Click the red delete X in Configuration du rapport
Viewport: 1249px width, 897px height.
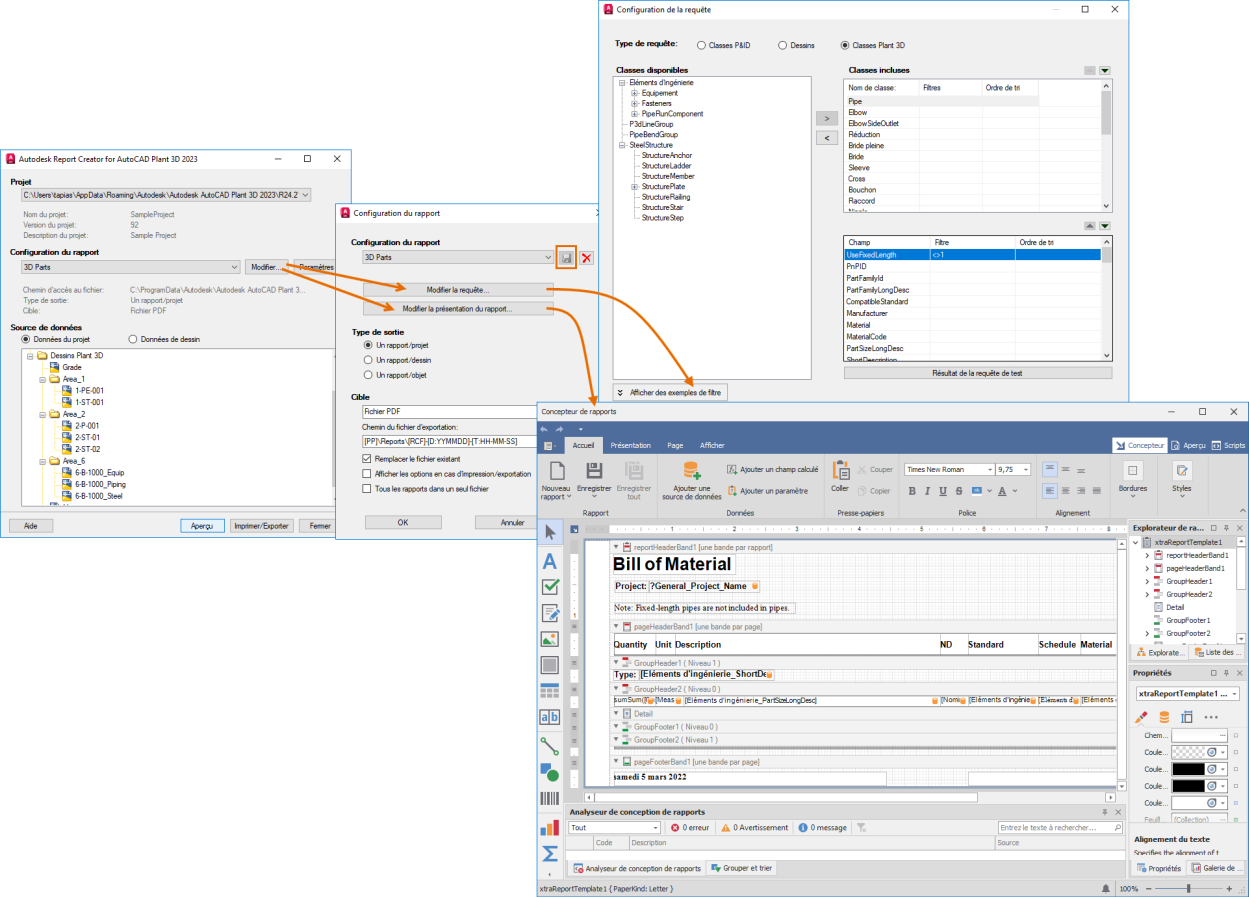587,258
